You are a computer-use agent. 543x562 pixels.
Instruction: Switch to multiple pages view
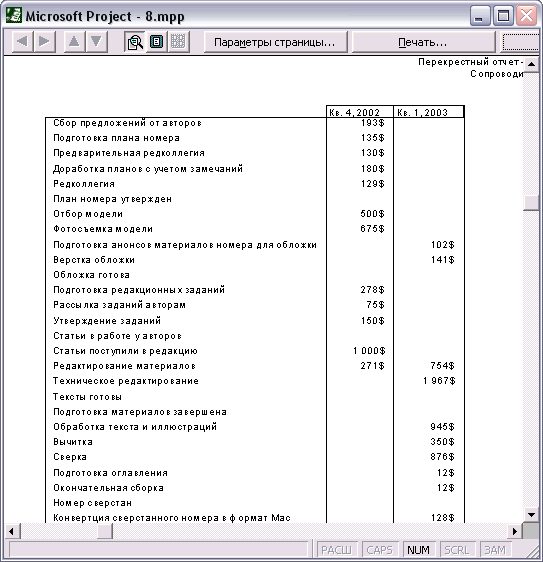(178, 42)
